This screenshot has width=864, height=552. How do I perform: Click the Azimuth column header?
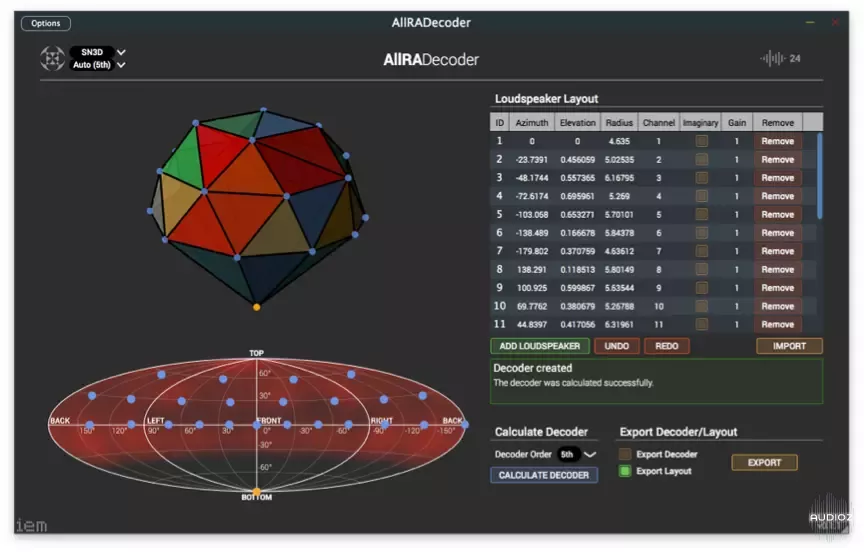click(532, 122)
